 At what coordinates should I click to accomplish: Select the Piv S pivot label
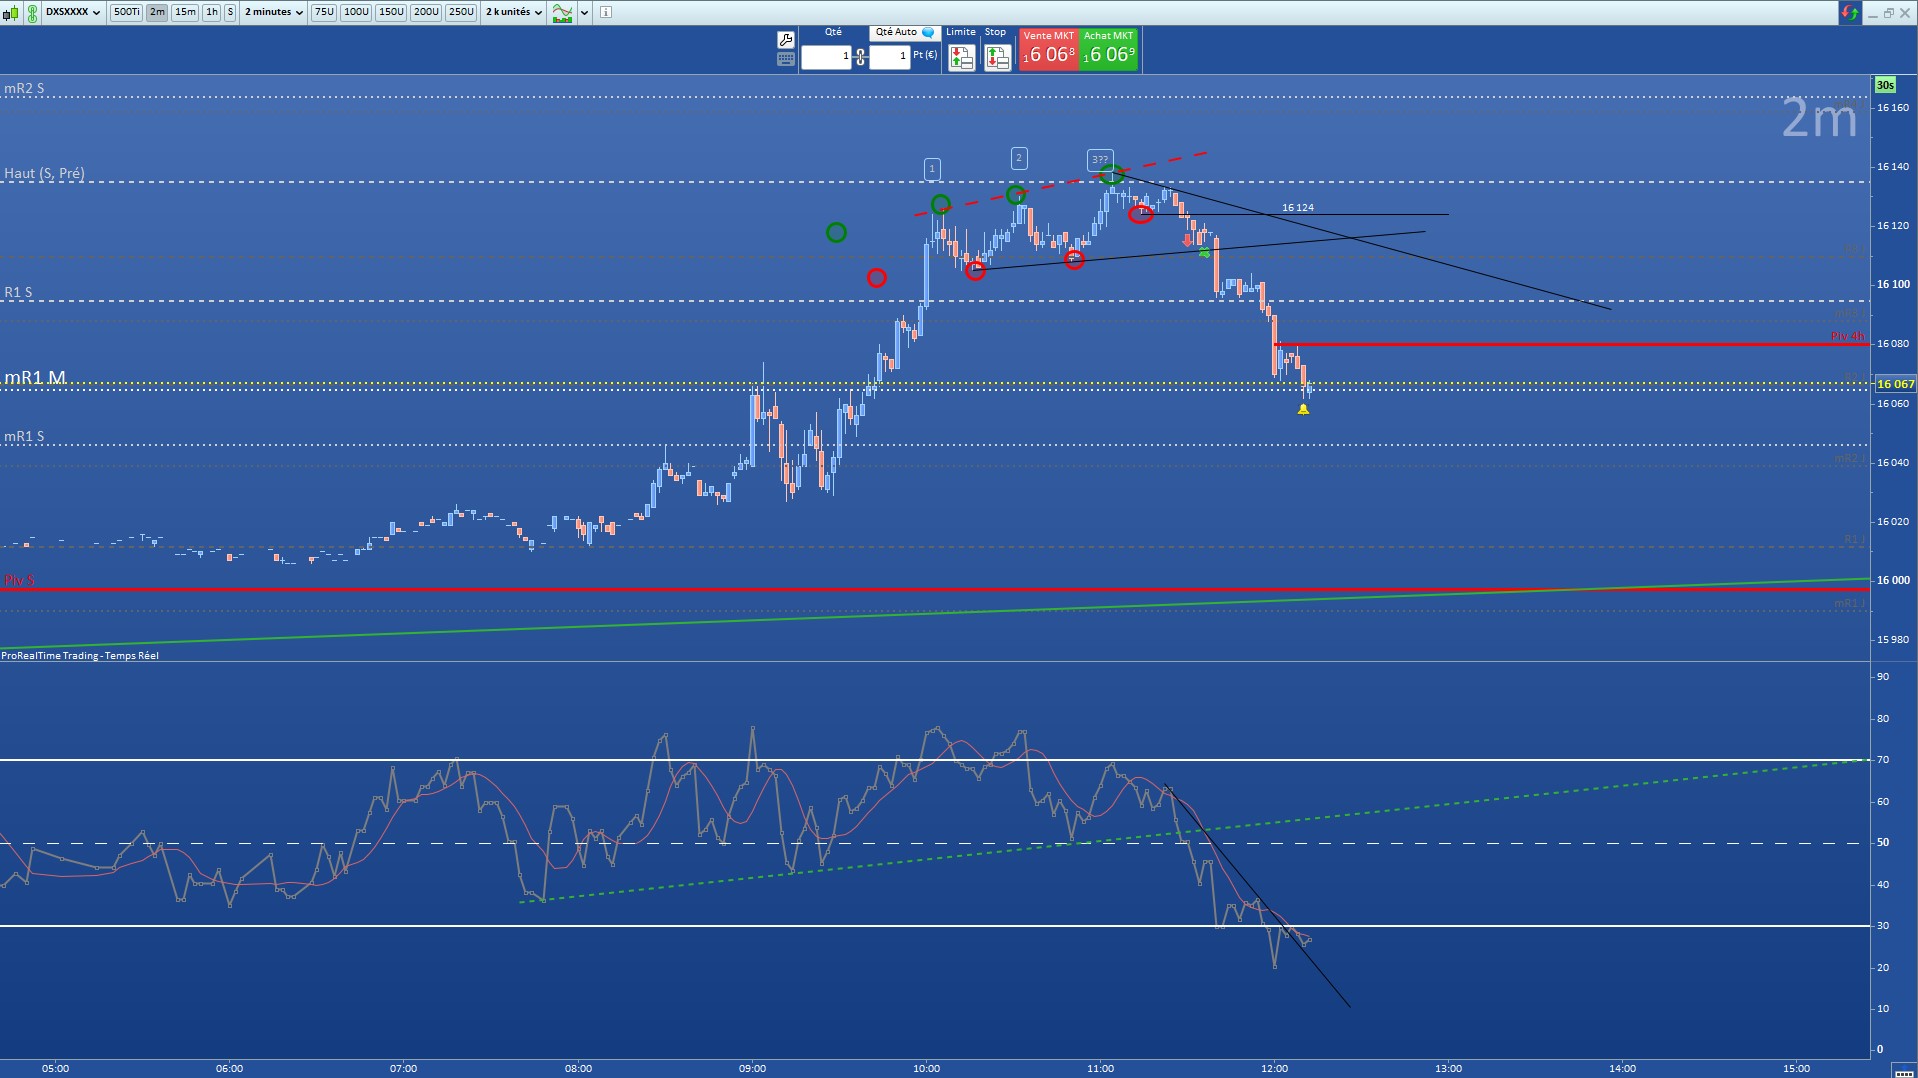[19, 580]
